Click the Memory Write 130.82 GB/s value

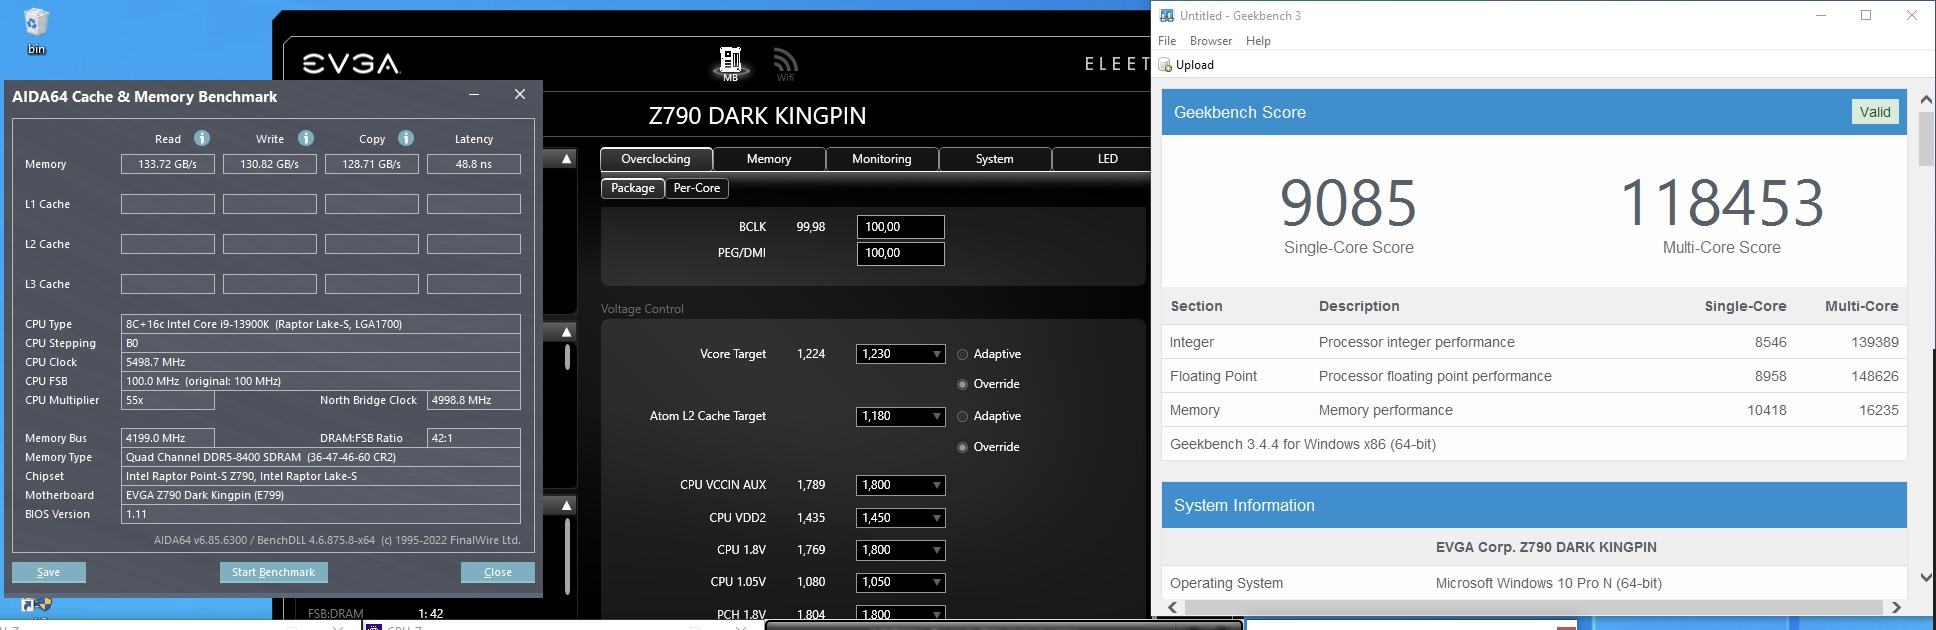pyautogui.click(x=270, y=164)
